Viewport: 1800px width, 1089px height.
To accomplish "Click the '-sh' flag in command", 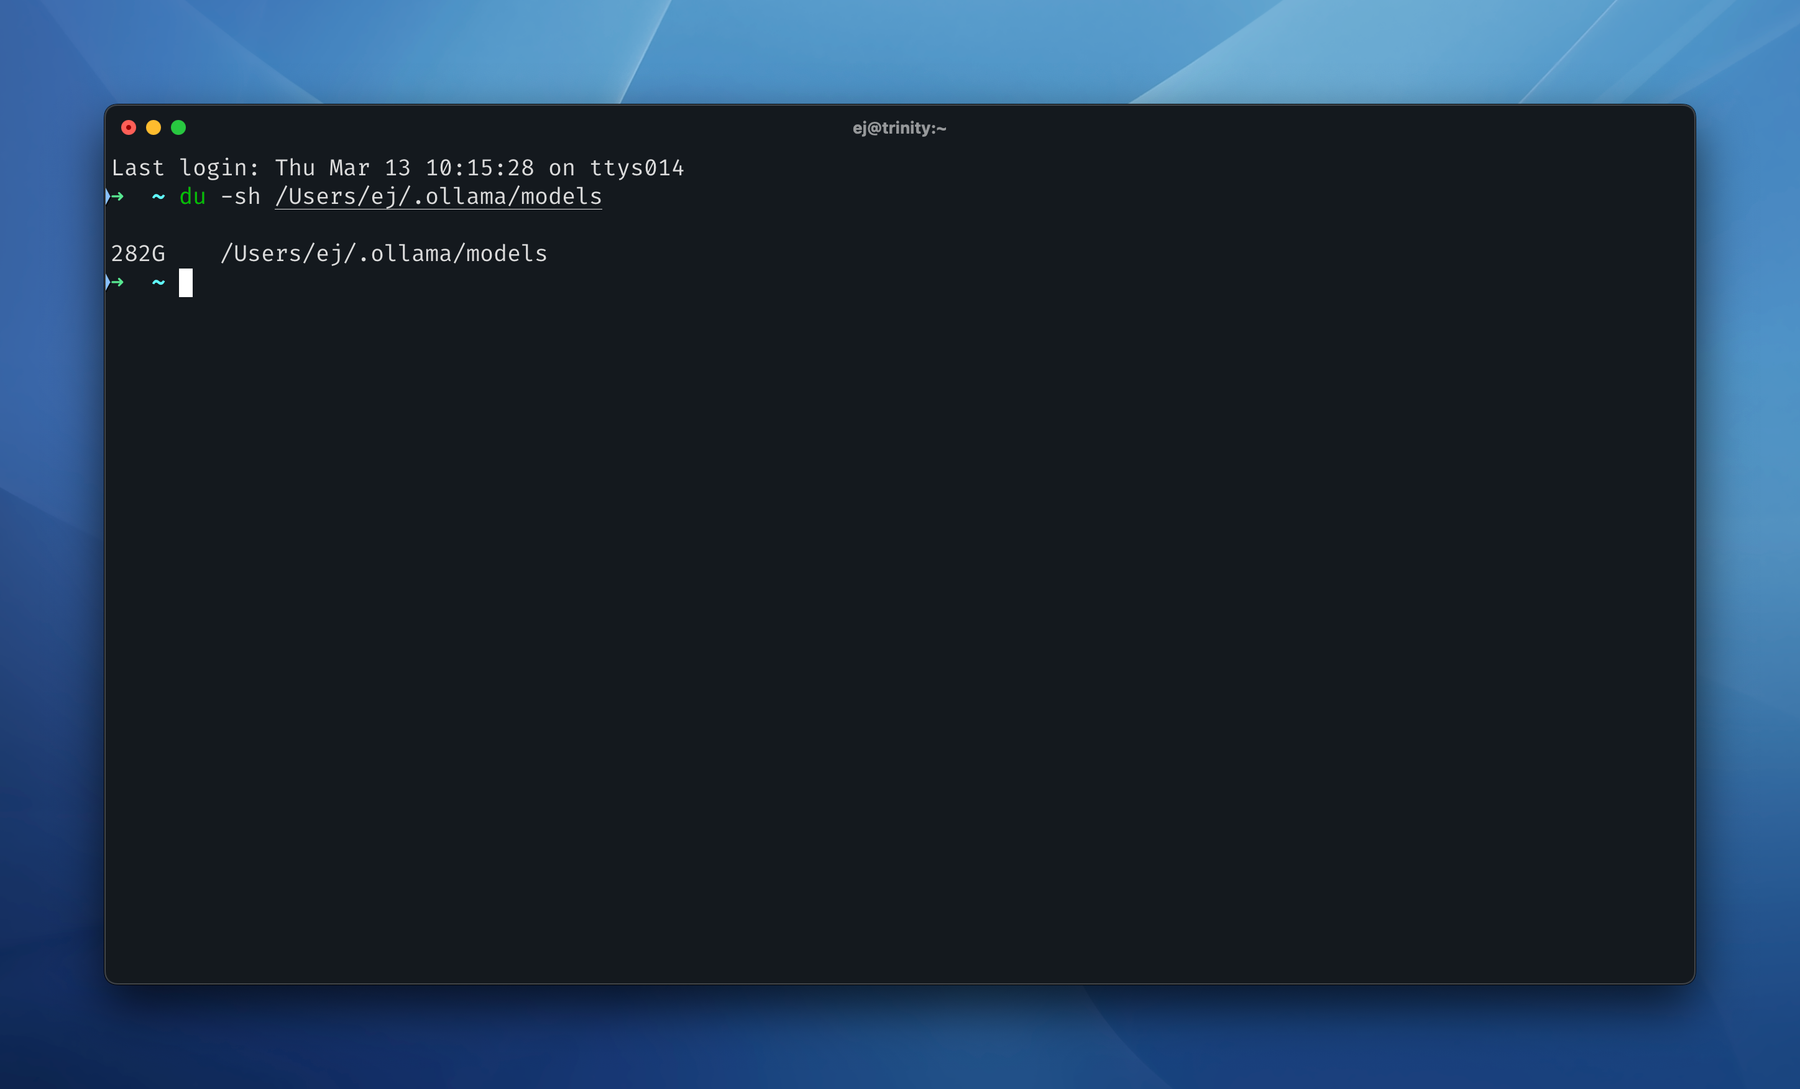I will pos(240,197).
